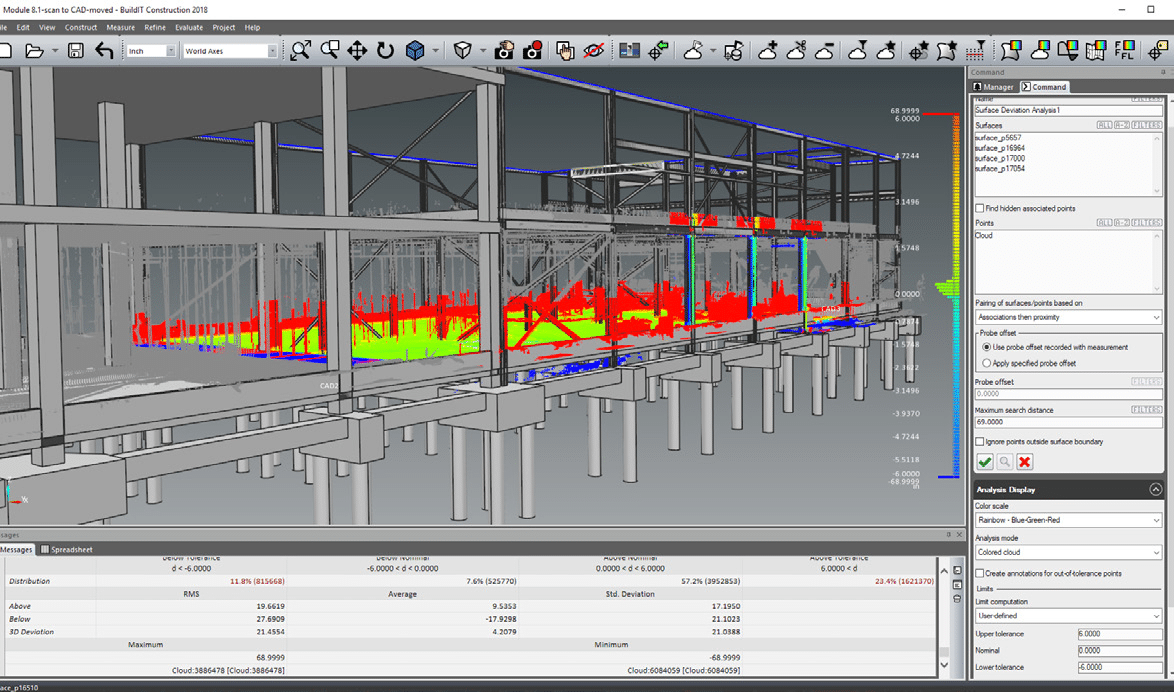This screenshot has height=692, width=1174.
Task: Select the Zoom Window tool
Action: (x=330, y=48)
